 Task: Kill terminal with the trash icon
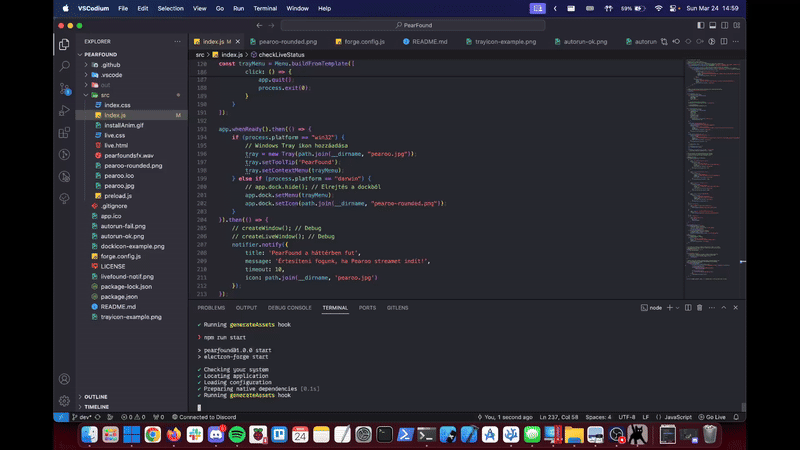pos(700,308)
